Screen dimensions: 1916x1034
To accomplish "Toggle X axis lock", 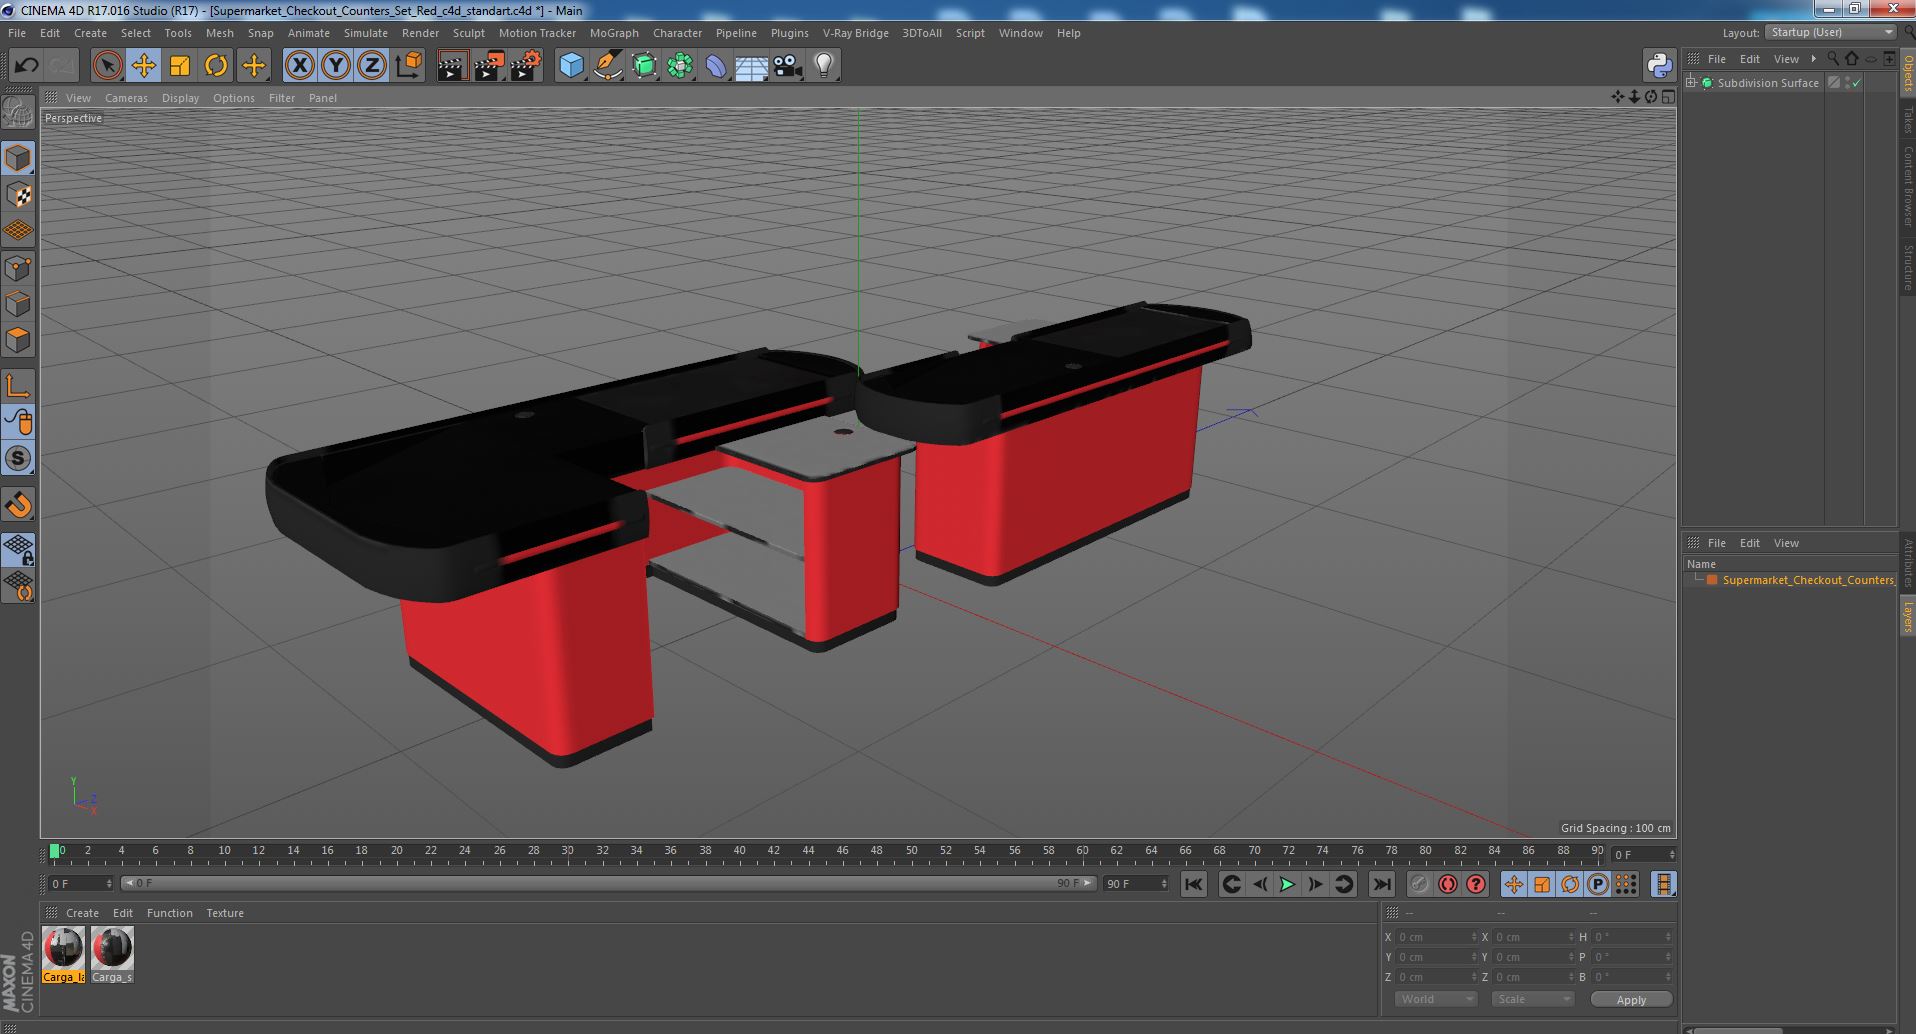I will (299, 66).
